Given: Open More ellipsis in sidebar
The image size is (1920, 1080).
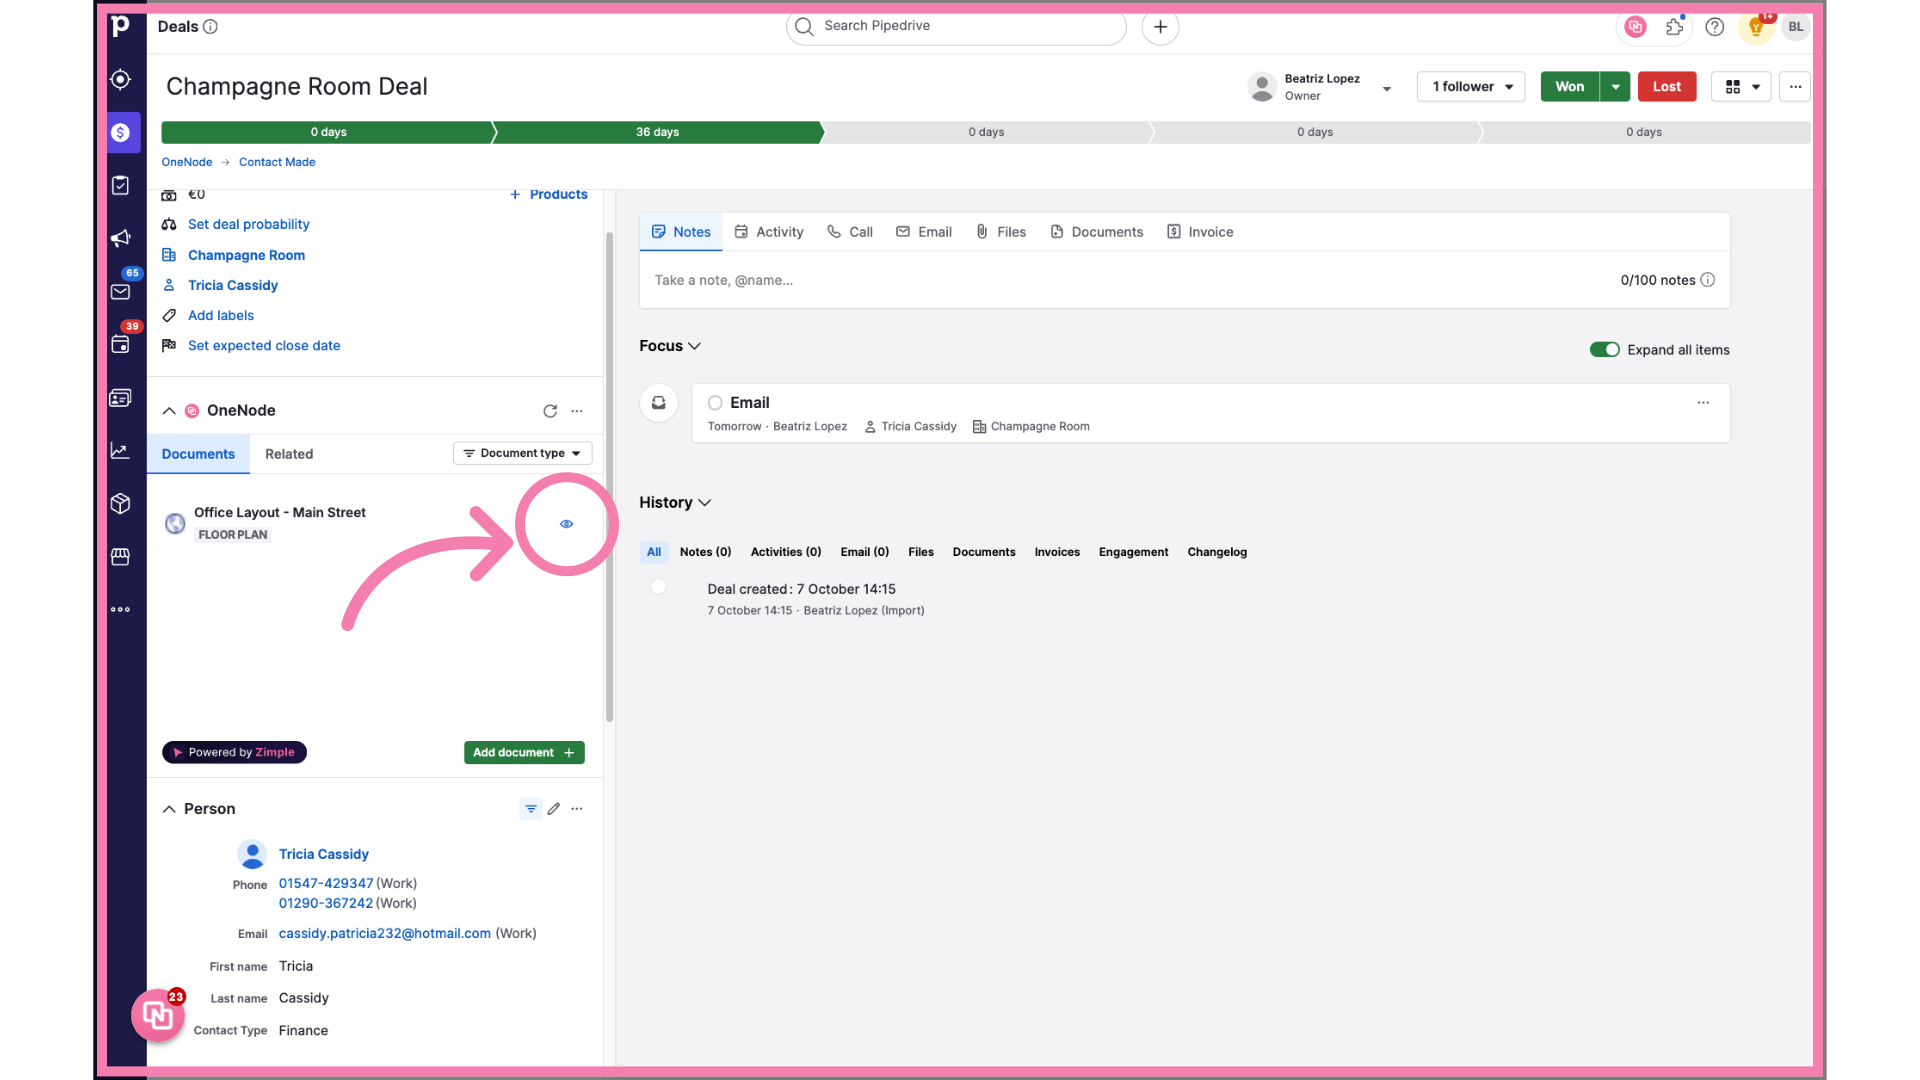Looking at the screenshot, I should pyautogui.click(x=121, y=609).
